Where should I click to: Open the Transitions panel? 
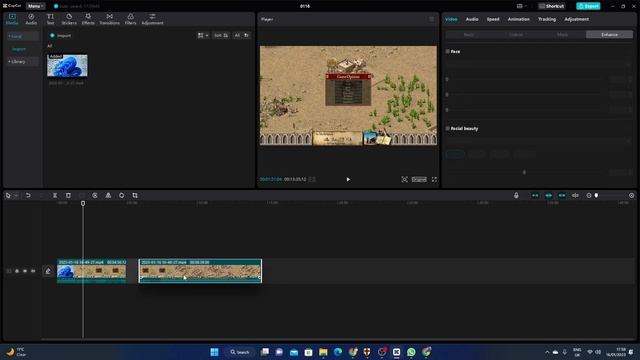pyautogui.click(x=109, y=19)
